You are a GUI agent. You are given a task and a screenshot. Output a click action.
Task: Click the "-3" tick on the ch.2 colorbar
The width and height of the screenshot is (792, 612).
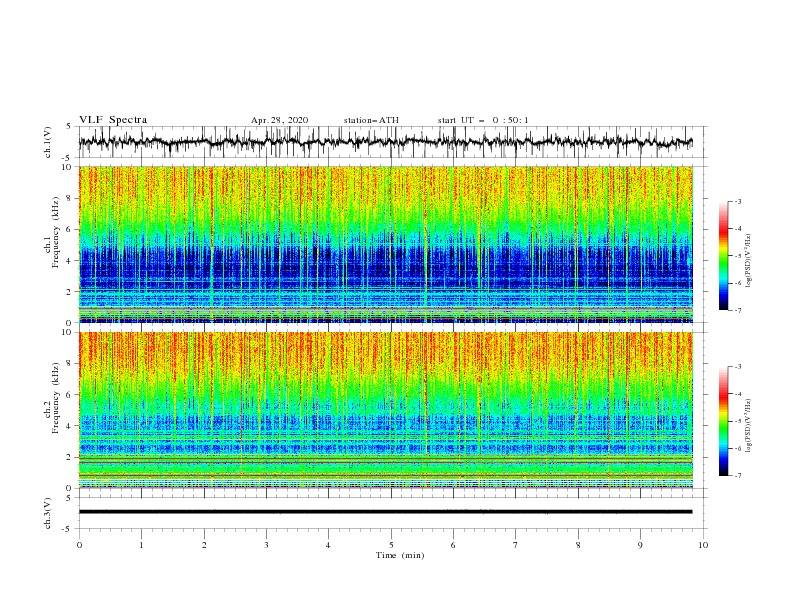point(738,367)
